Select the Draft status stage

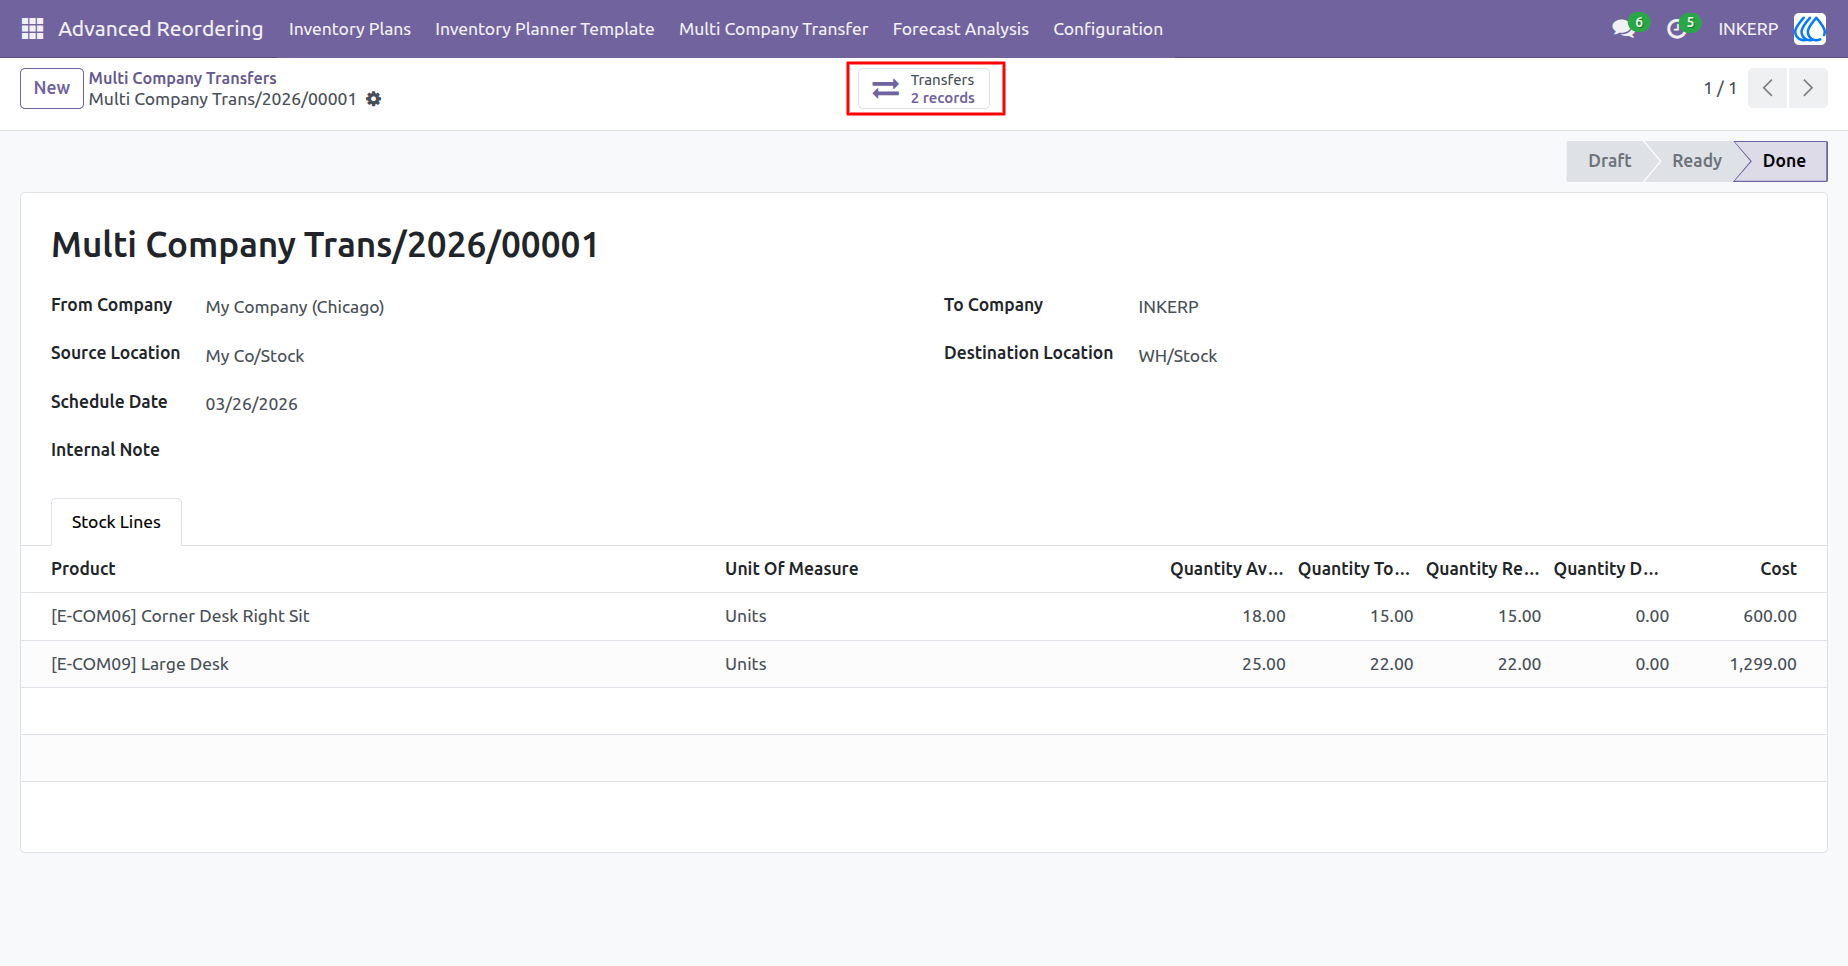point(1609,161)
